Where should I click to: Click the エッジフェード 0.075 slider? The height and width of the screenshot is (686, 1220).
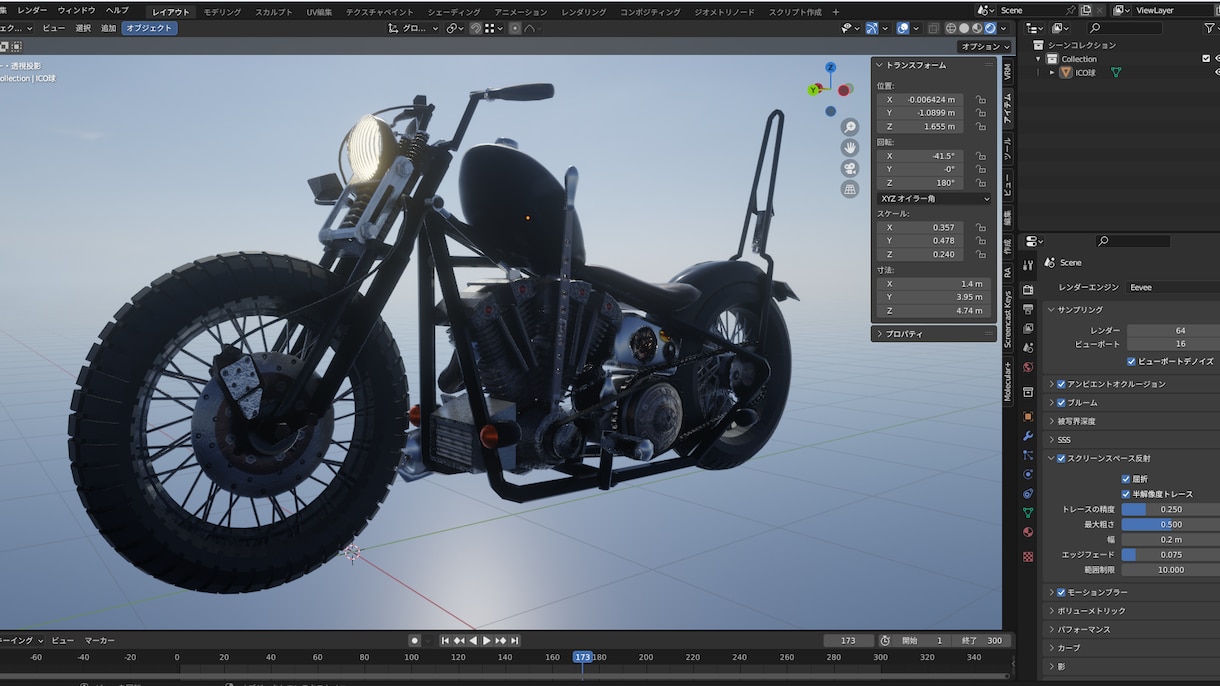click(1171, 554)
